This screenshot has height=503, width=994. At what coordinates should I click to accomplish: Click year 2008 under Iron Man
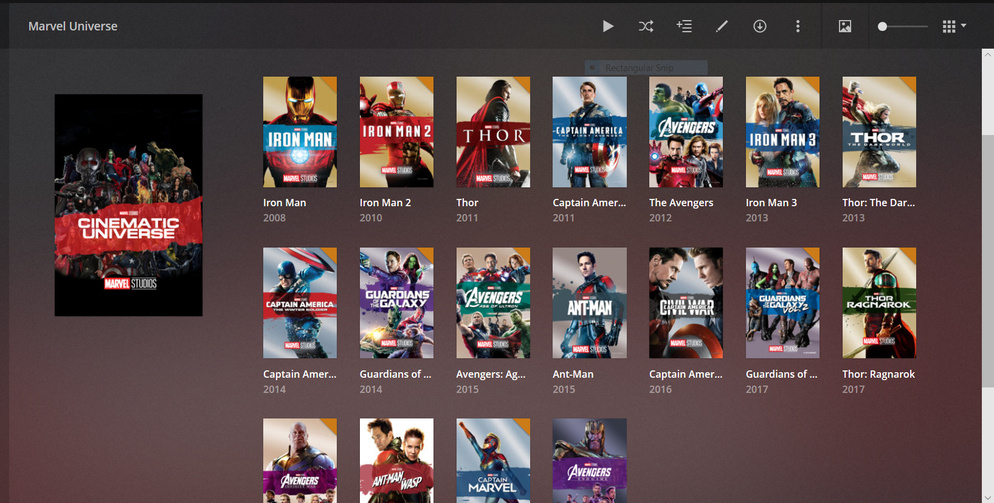coord(274,218)
